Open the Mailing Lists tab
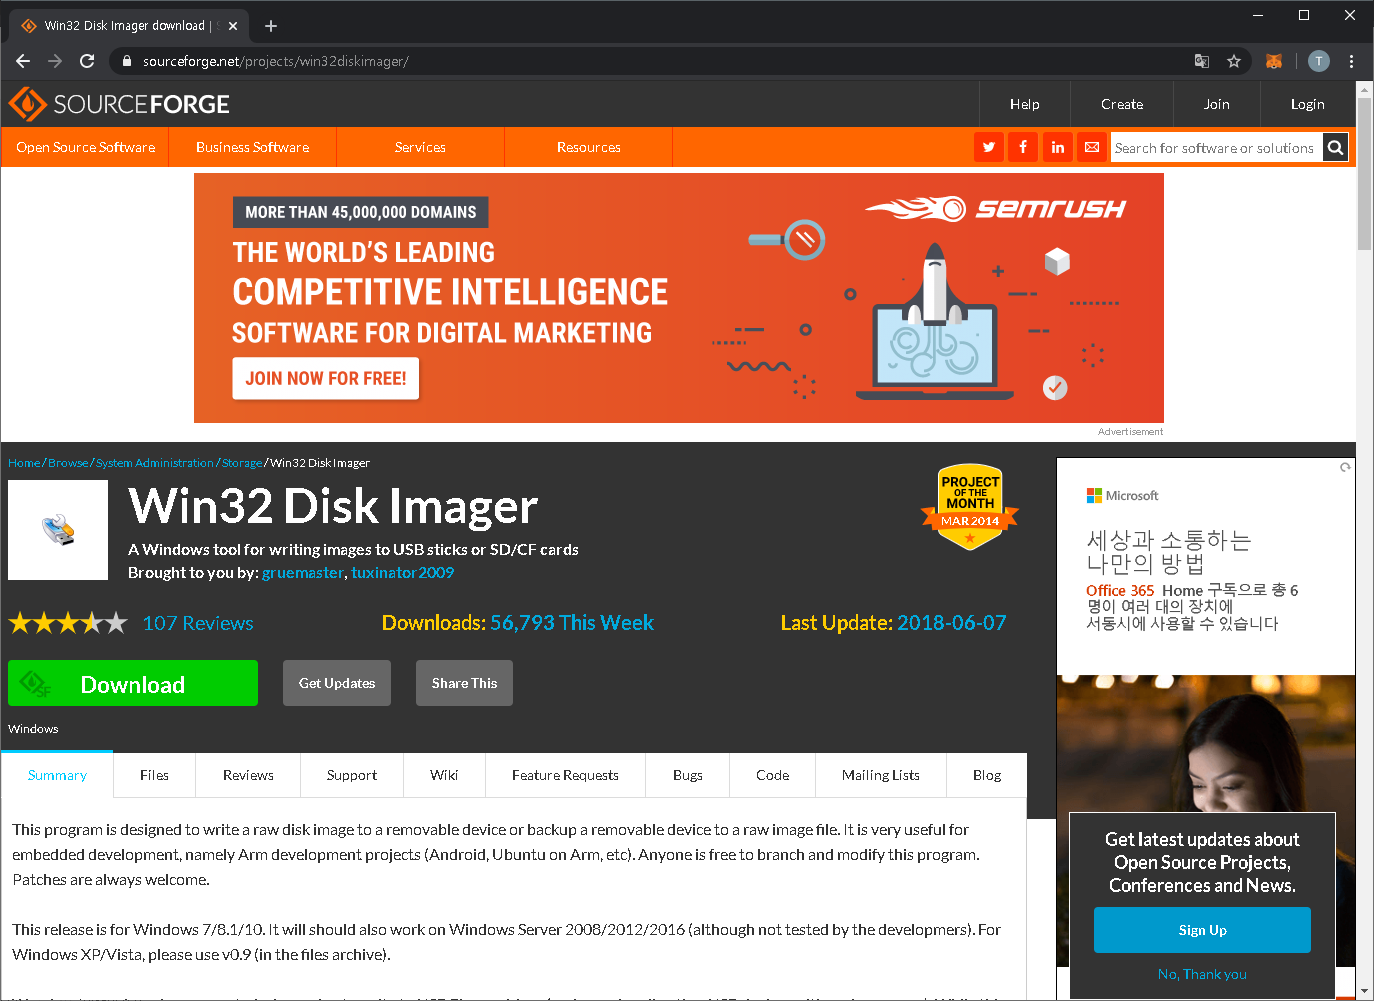Image resolution: width=1374 pixels, height=1001 pixels. click(x=880, y=775)
